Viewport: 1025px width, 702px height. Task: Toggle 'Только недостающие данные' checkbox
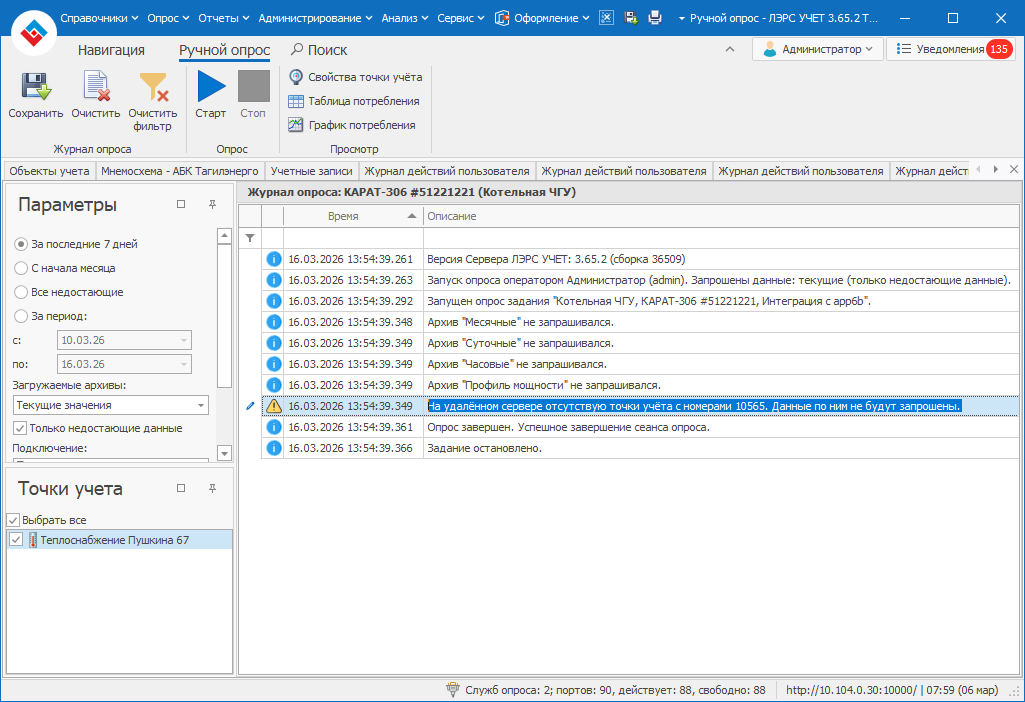point(20,428)
